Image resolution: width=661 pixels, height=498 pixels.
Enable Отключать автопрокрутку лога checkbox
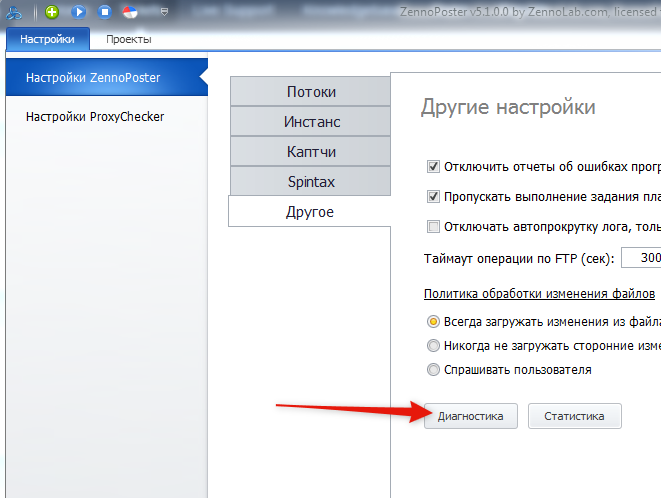(x=433, y=226)
